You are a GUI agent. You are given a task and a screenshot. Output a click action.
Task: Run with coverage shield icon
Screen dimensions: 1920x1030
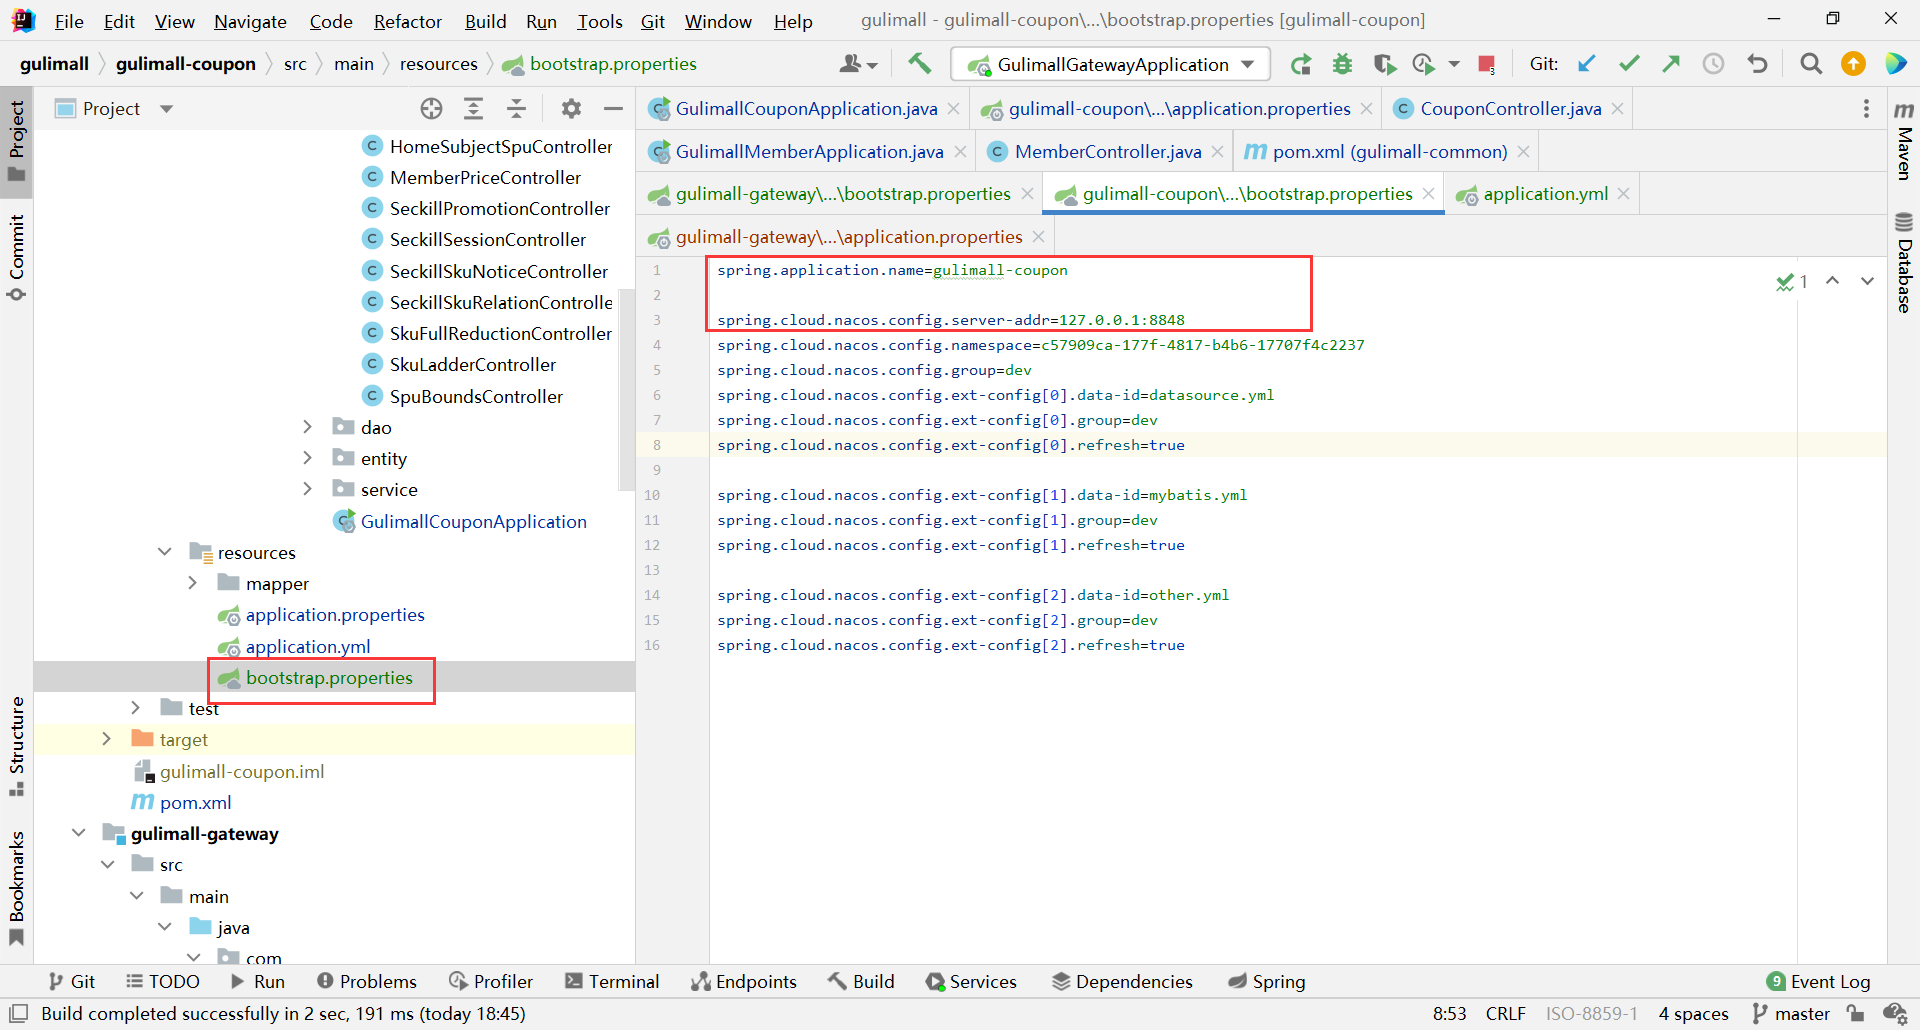1384,64
